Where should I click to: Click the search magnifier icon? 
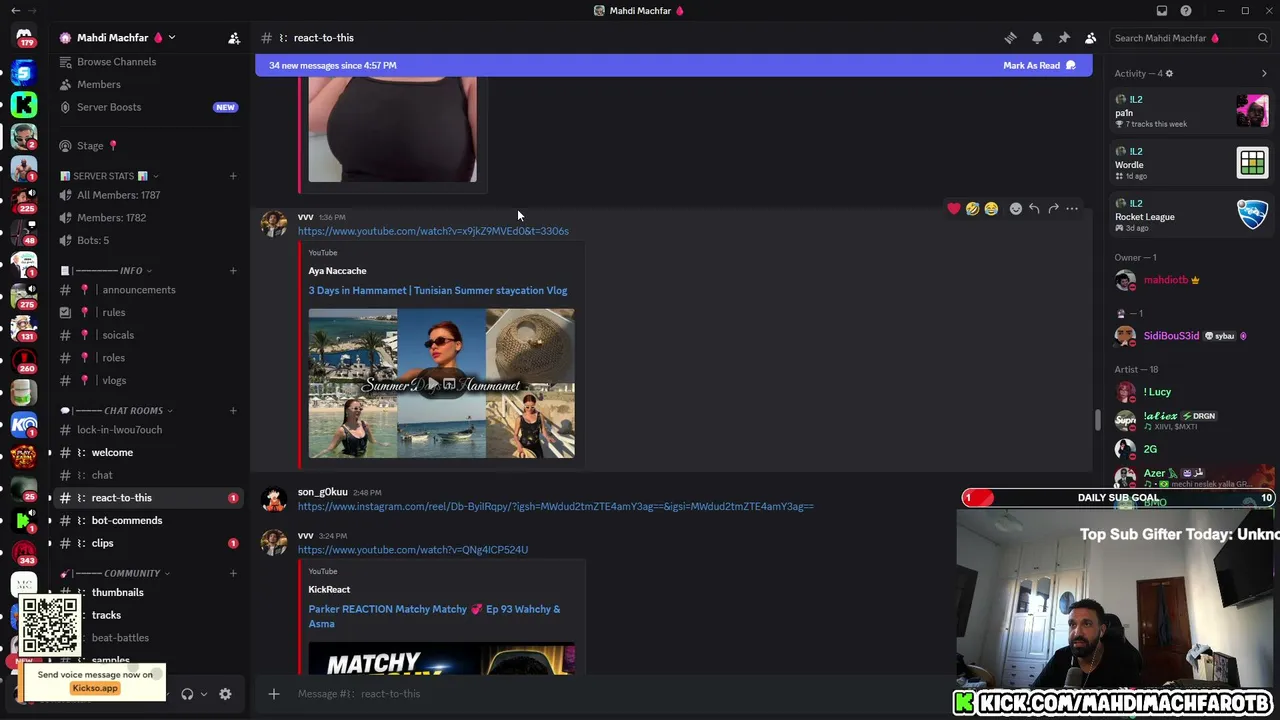1263,38
